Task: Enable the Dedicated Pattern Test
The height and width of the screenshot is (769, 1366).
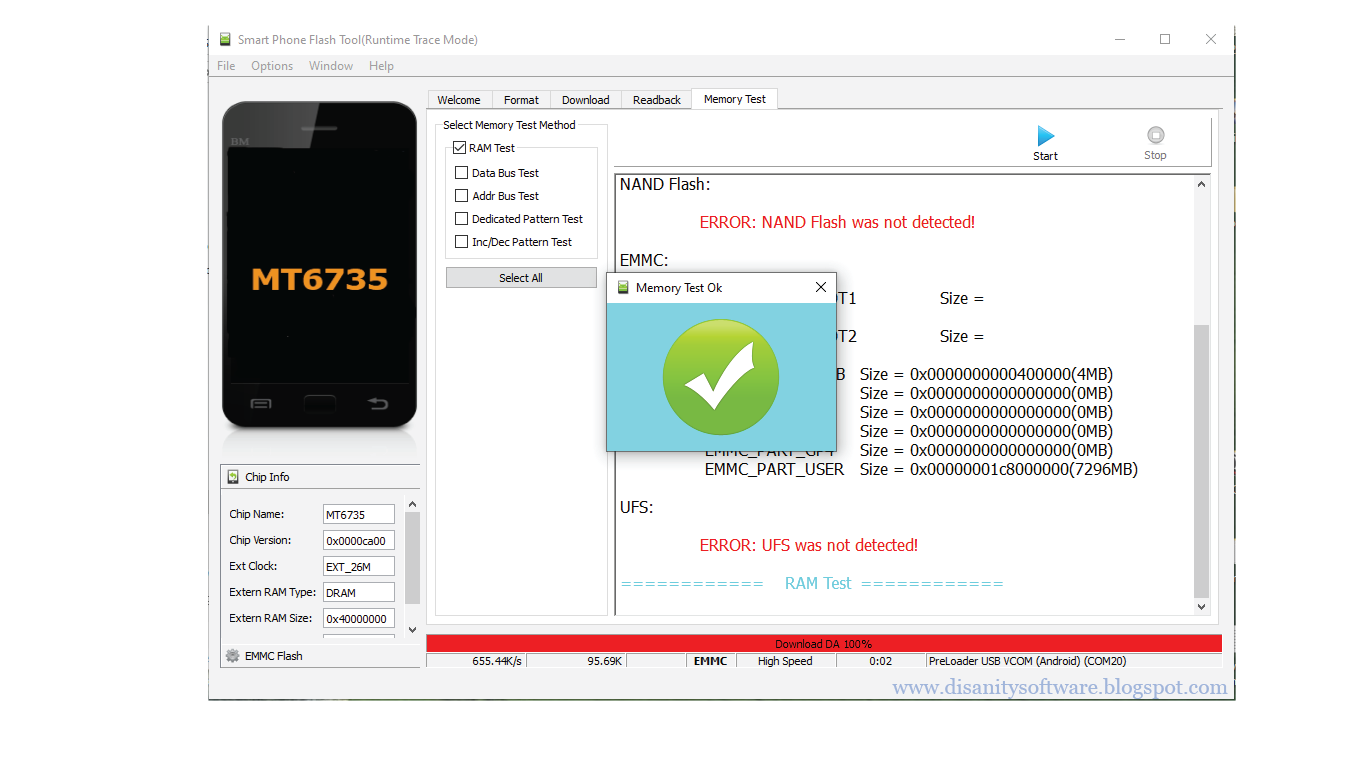Action: [461, 218]
